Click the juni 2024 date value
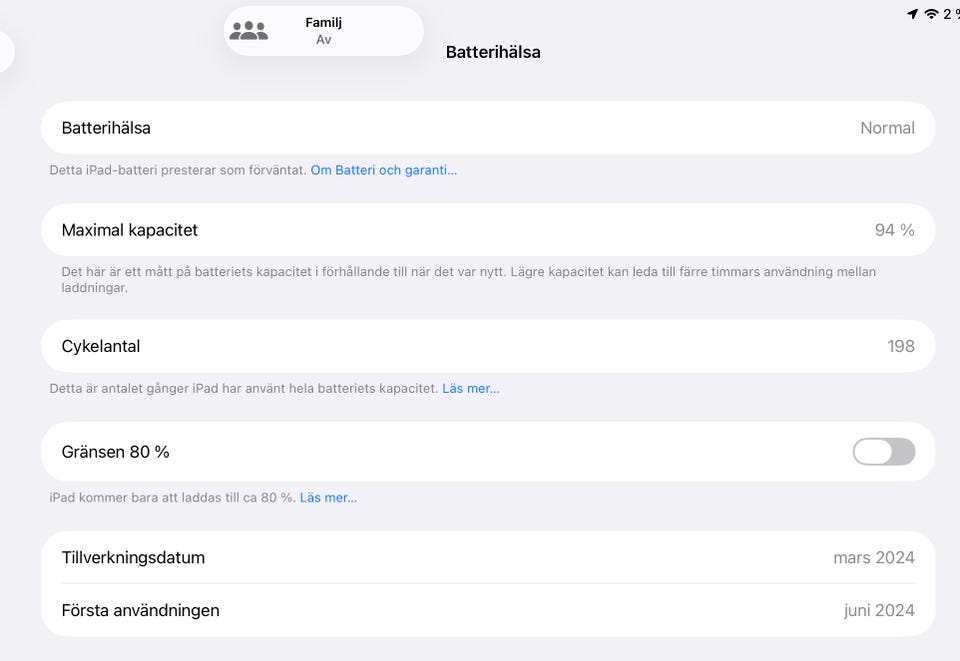The width and height of the screenshot is (960, 661). (878, 610)
